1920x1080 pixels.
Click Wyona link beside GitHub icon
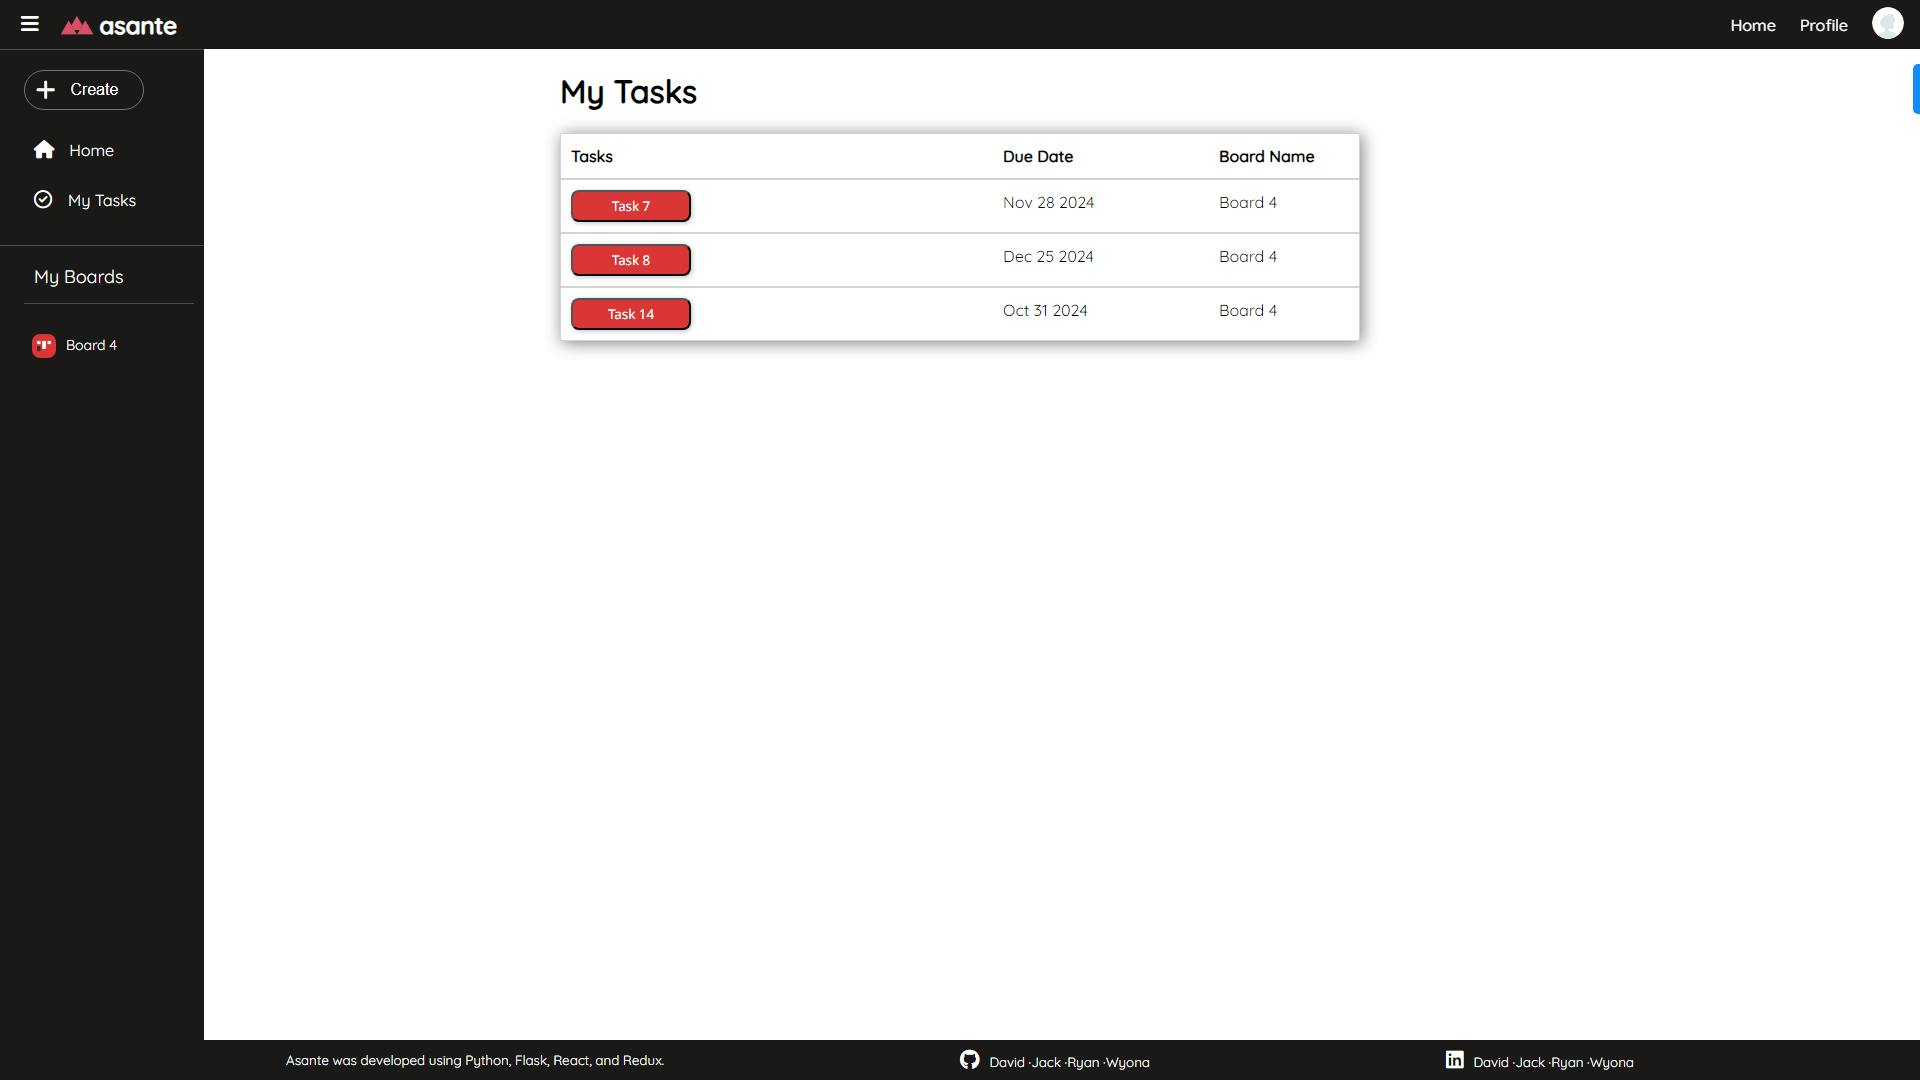tap(1128, 1063)
